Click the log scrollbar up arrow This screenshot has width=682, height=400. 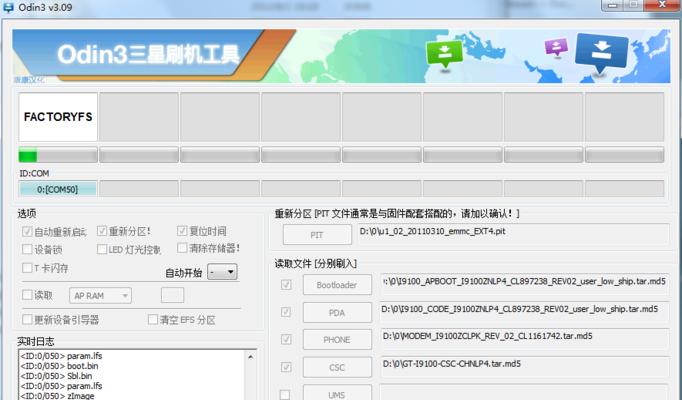click(251, 357)
